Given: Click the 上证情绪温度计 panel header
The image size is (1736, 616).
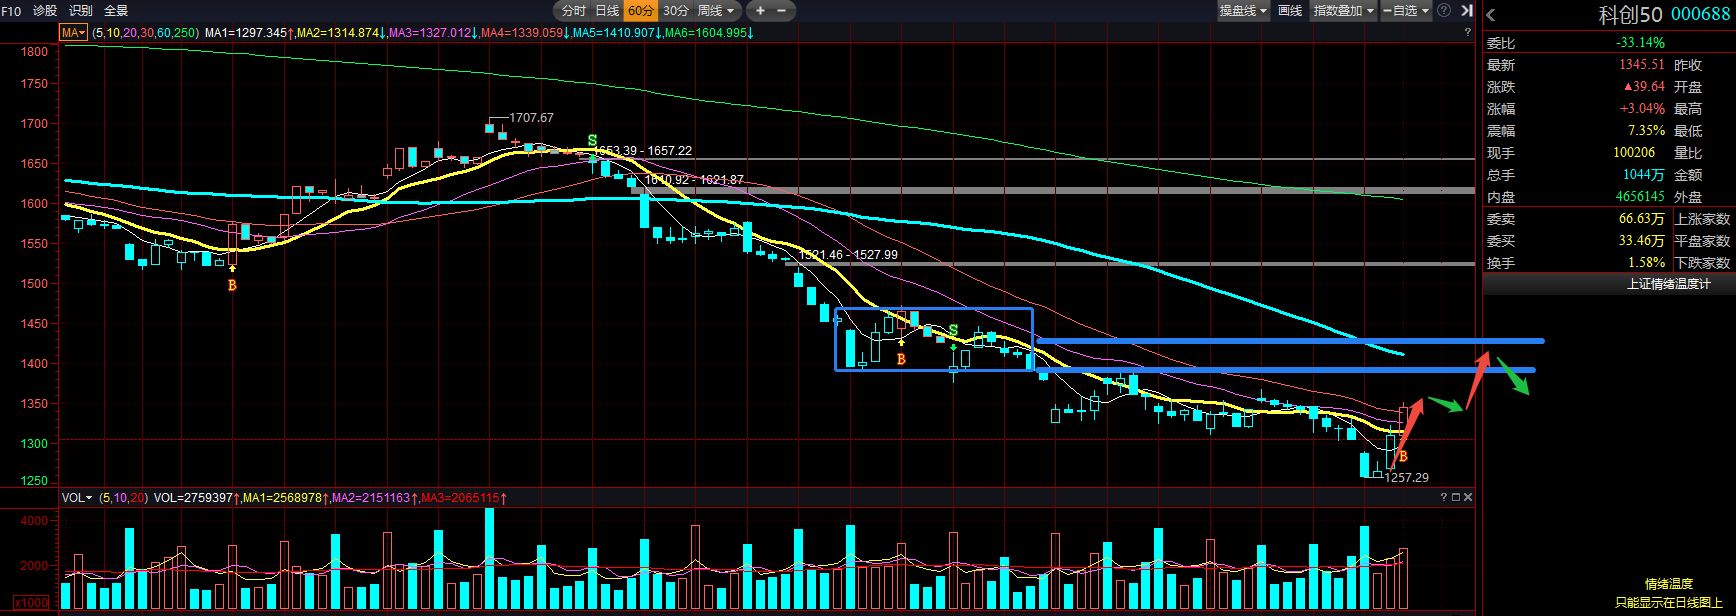Looking at the screenshot, I should (x=1669, y=284).
